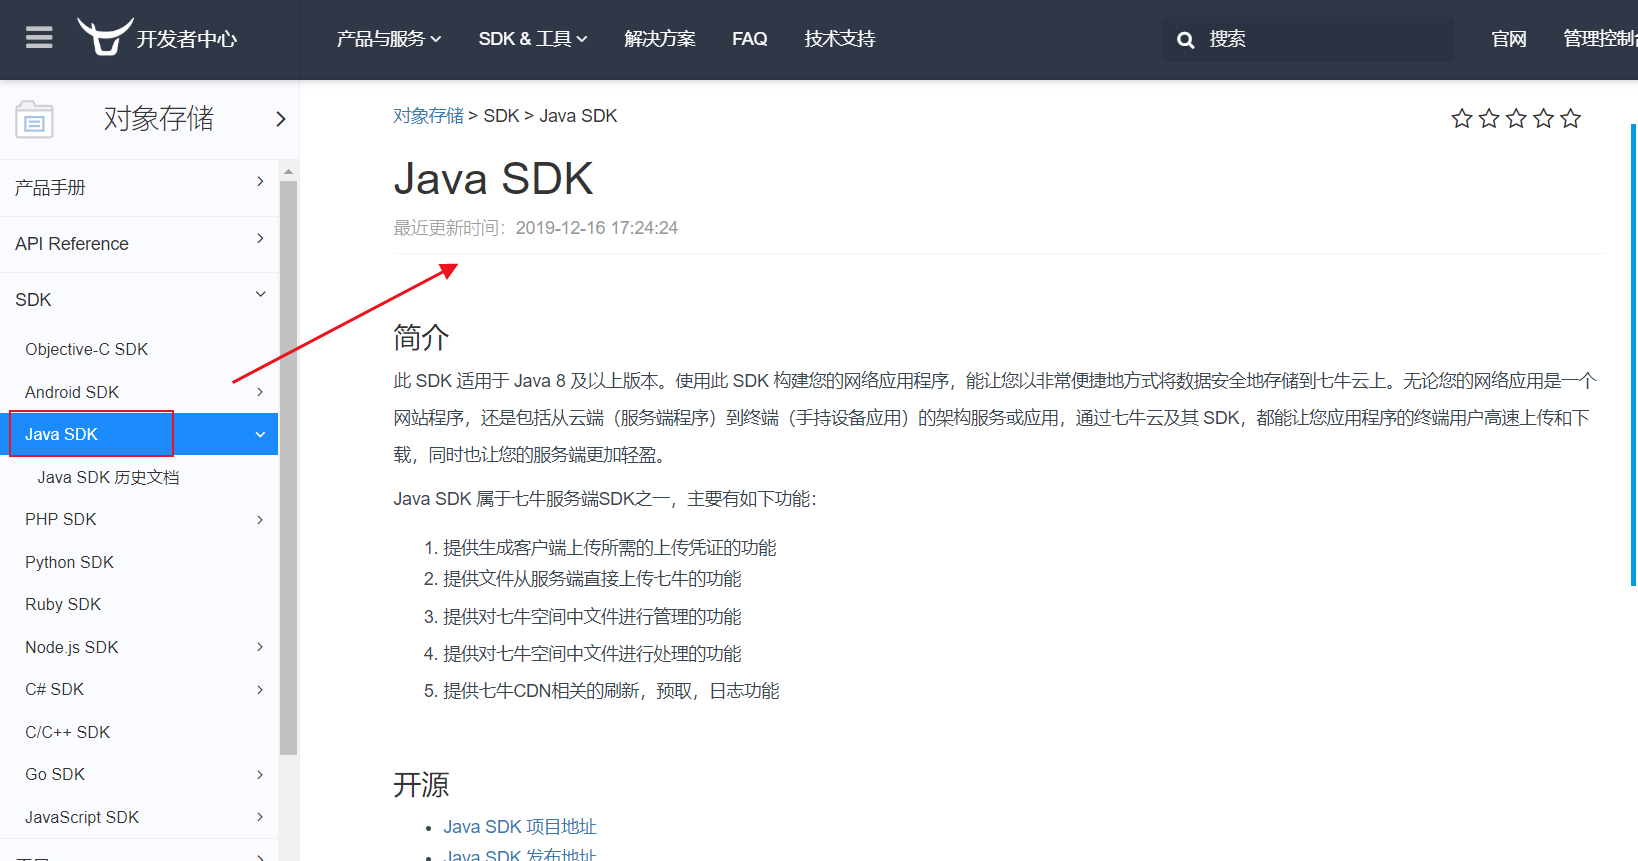Select Node.js SDK in the sidebar
1638x861 pixels.
72,647
